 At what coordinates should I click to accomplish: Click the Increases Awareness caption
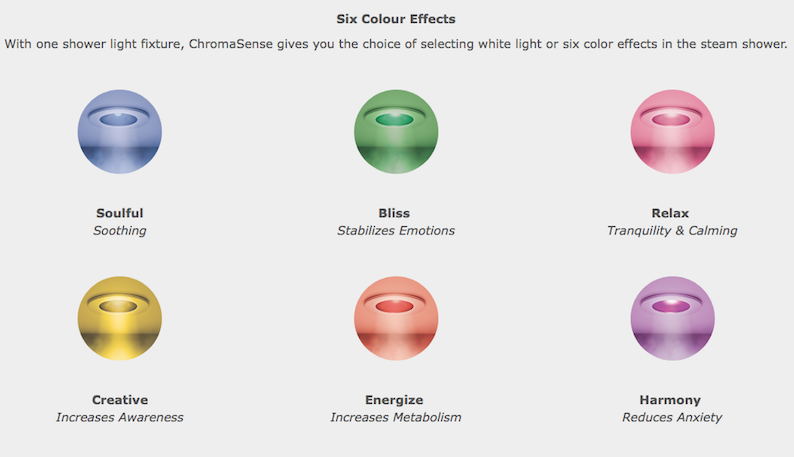coord(120,417)
